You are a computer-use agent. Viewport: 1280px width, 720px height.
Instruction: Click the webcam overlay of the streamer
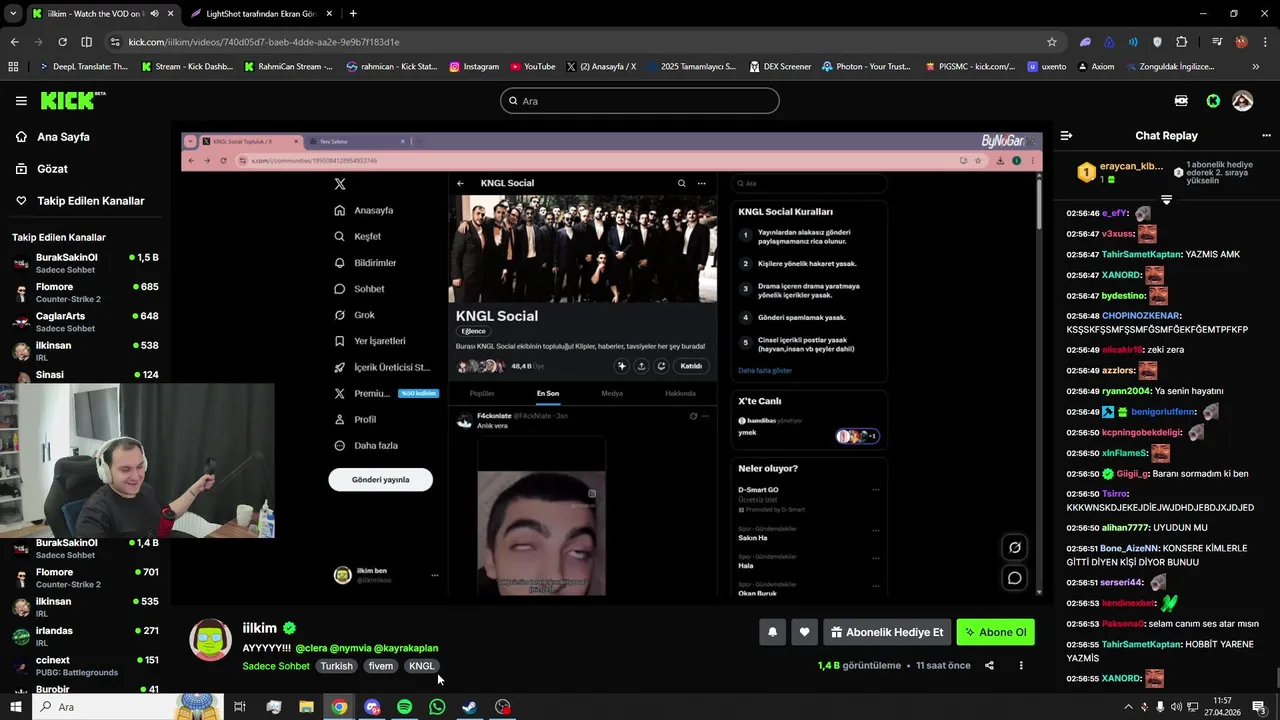point(137,461)
